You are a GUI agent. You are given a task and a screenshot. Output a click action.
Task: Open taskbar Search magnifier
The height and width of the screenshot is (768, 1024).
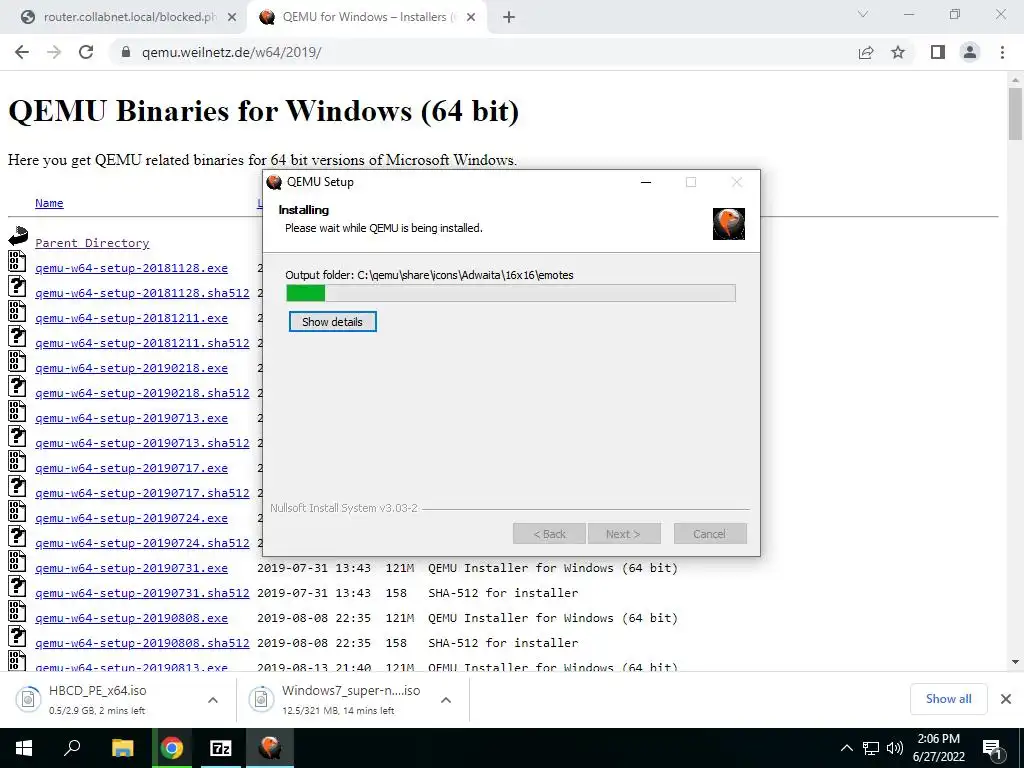pos(72,748)
